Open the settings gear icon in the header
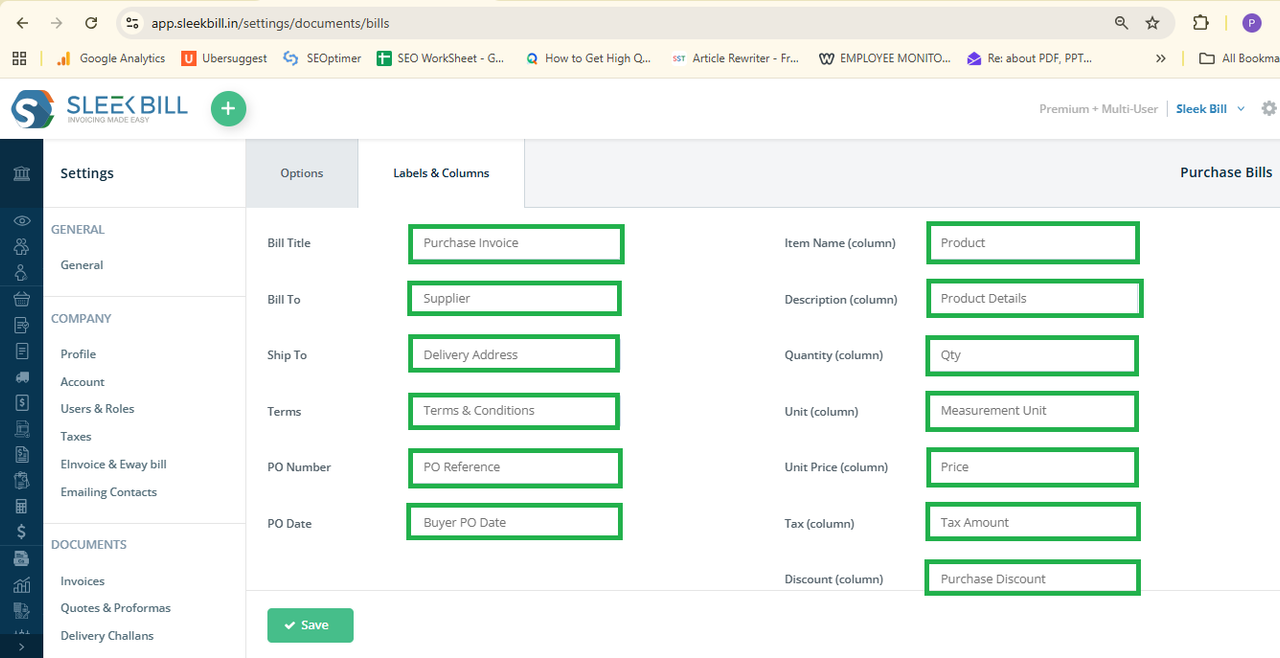Image resolution: width=1280 pixels, height=658 pixels. point(1269,108)
